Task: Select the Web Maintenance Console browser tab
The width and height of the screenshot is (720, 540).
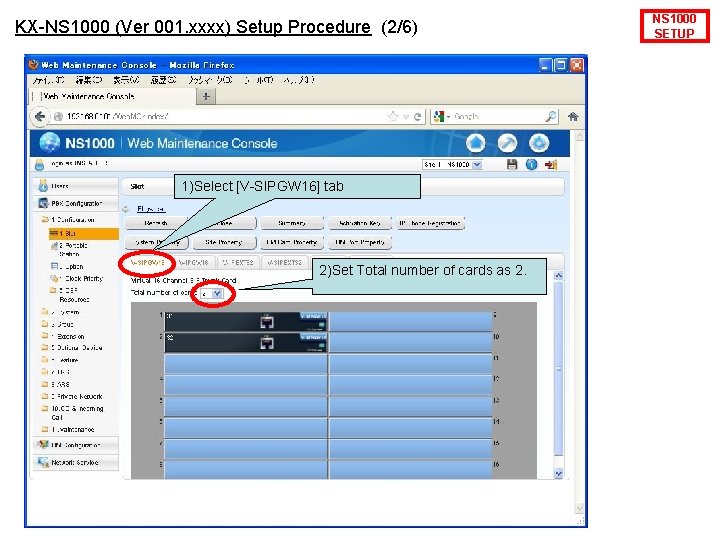Action: (x=113, y=96)
